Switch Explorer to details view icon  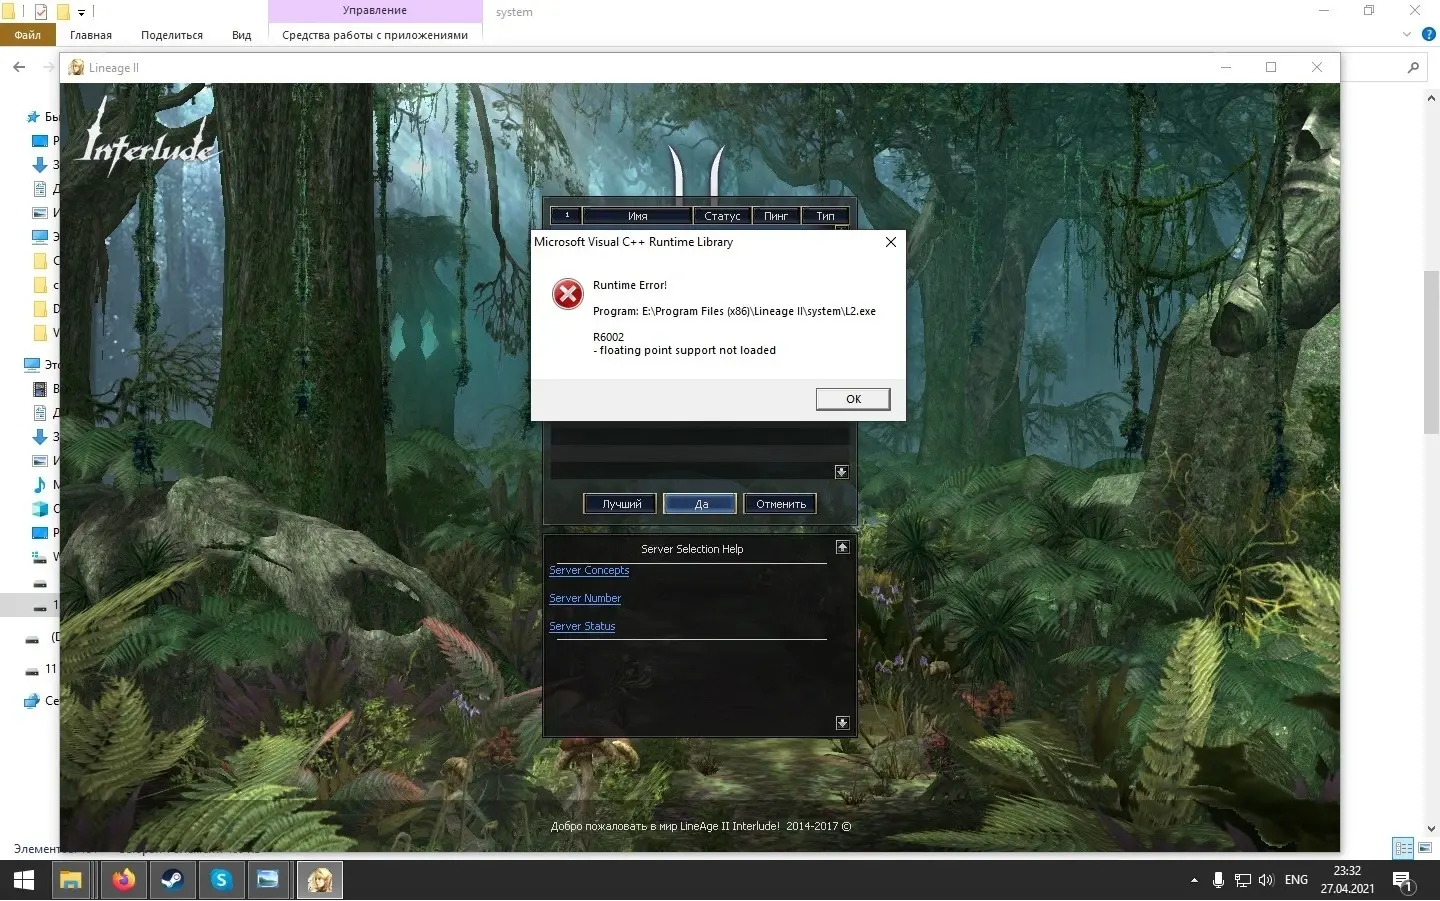point(1403,848)
